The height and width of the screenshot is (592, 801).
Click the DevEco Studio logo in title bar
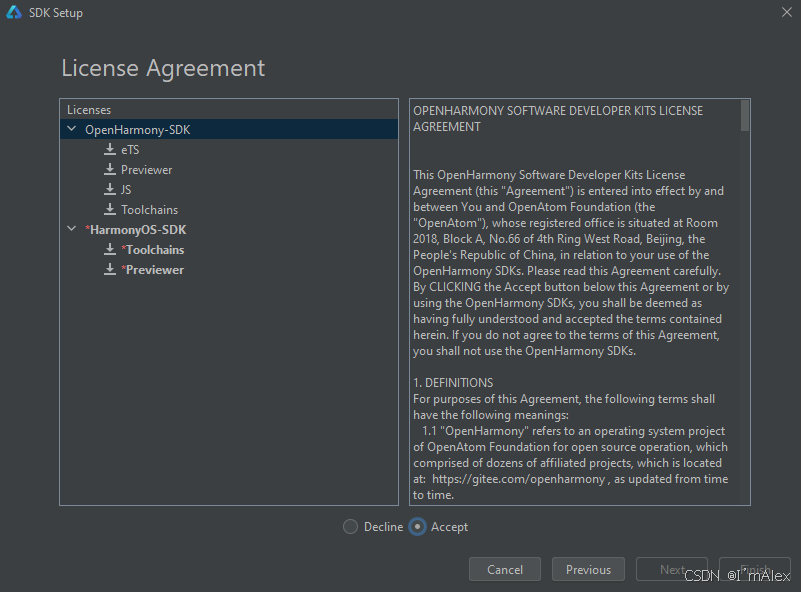click(14, 12)
